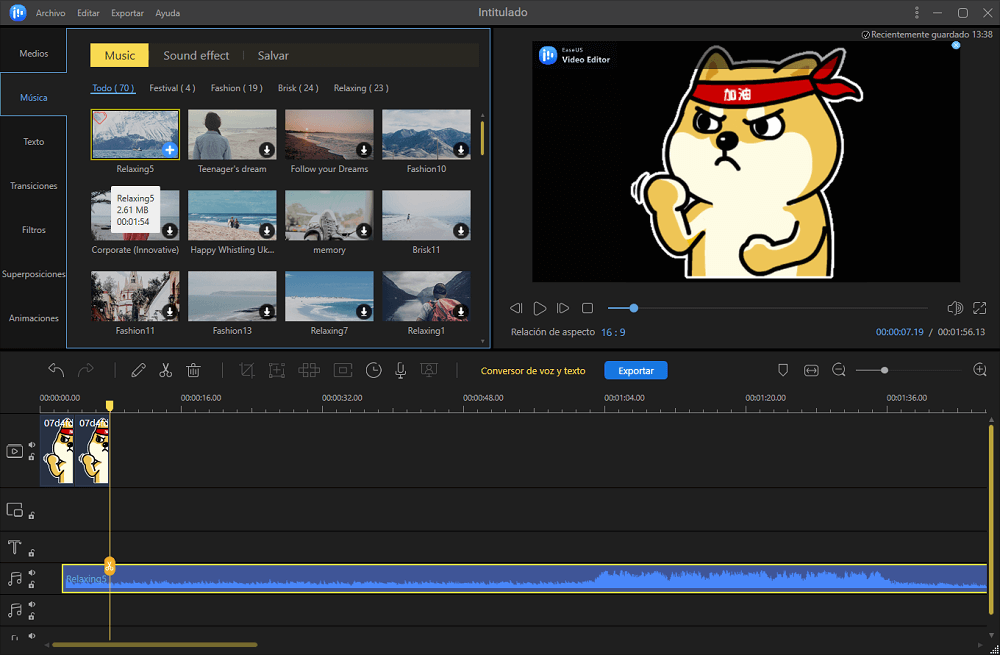Click the zoom-in magnifier on timeline
Image resolution: width=1000 pixels, height=655 pixels.
(980, 370)
